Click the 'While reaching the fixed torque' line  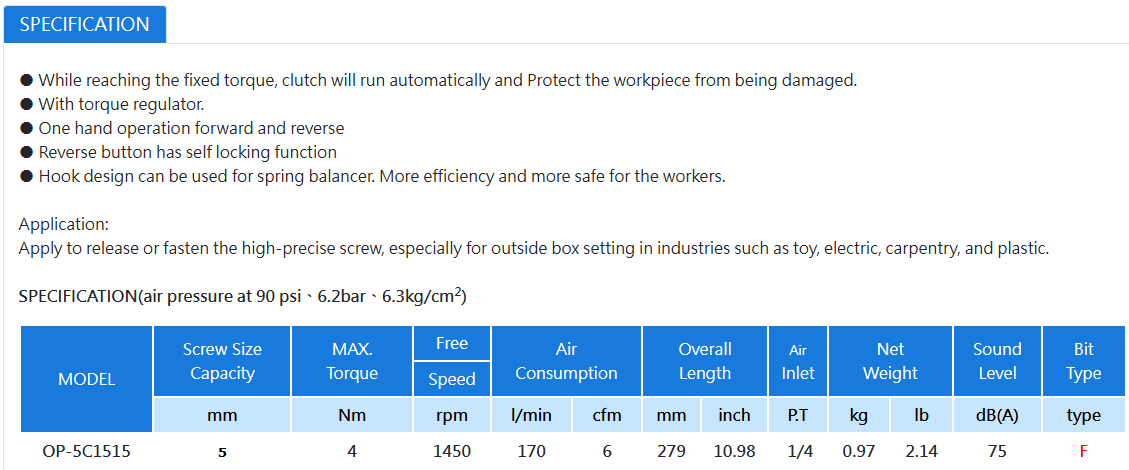pyautogui.click(x=438, y=80)
